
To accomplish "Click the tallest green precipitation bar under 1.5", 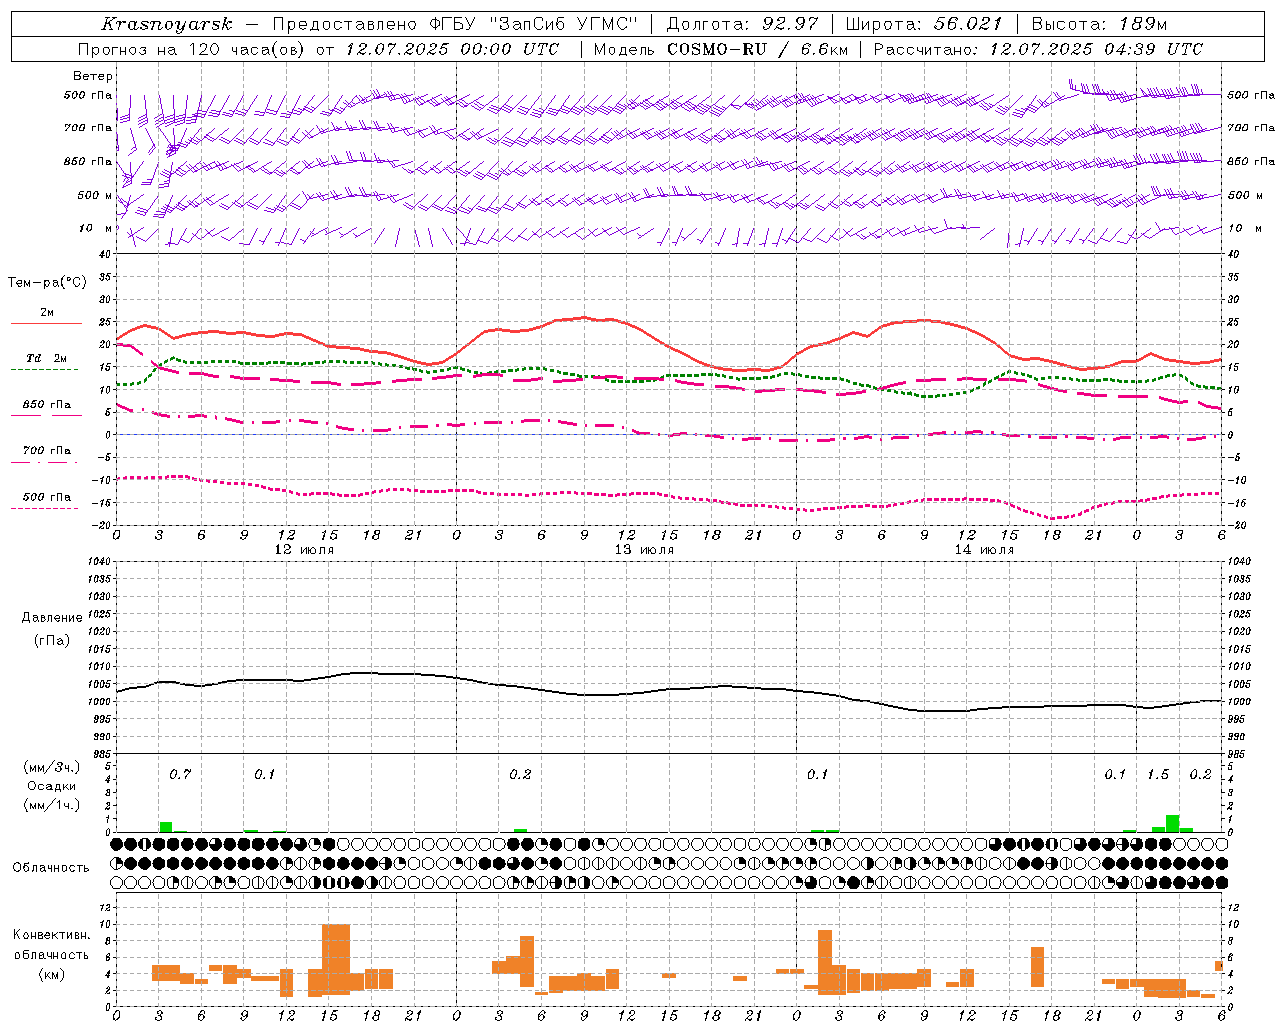I will pos(1172,823).
